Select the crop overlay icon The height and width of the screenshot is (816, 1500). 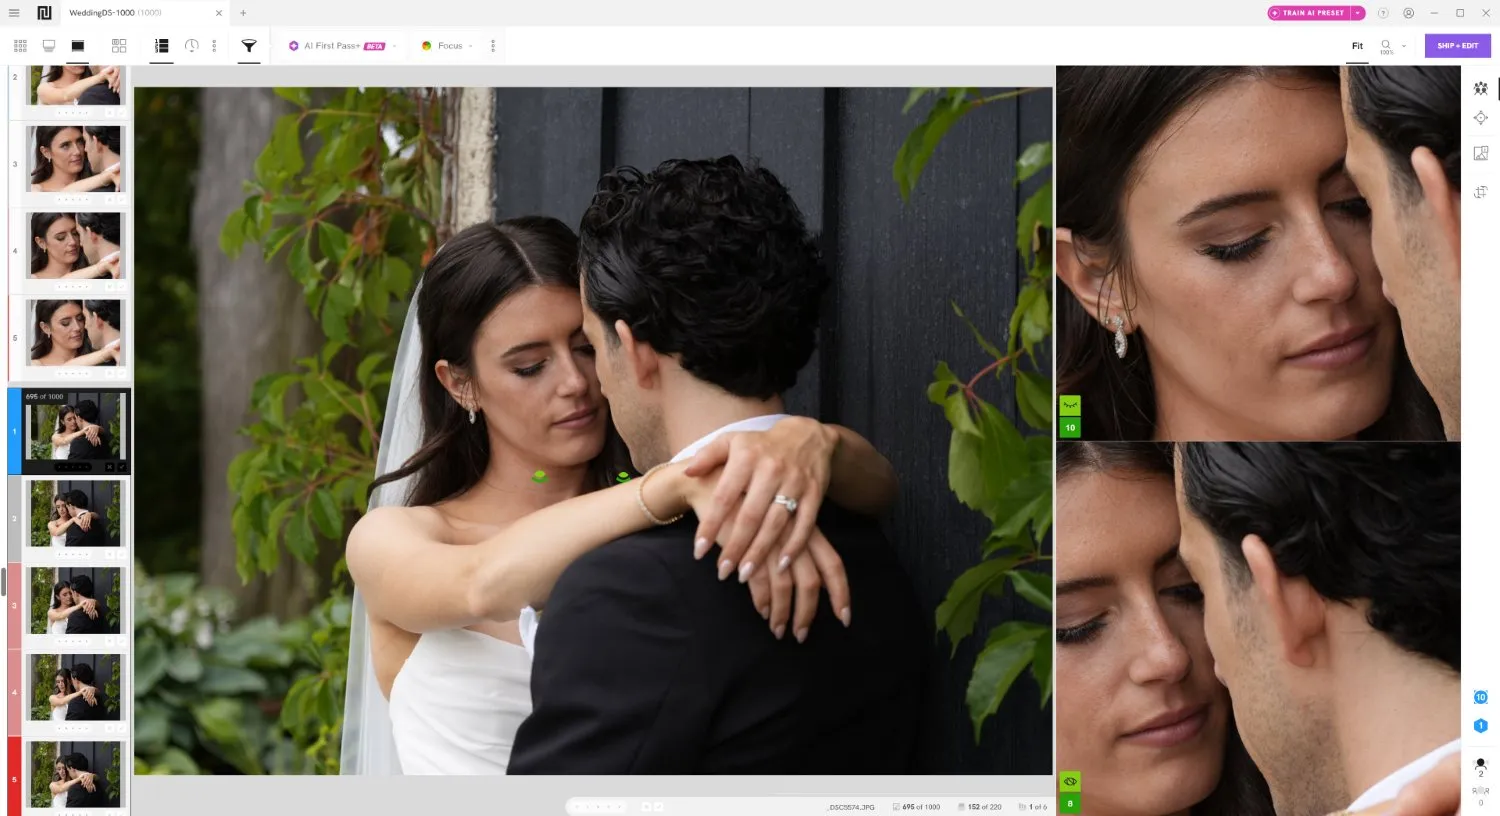coord(1481,191)
